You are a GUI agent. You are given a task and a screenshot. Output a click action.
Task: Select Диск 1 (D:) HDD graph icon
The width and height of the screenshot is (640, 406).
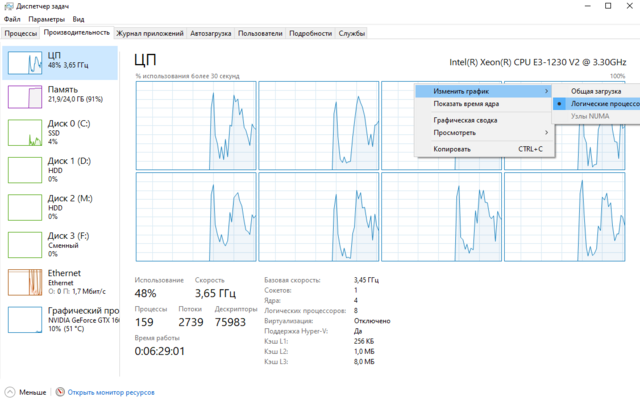25,171
